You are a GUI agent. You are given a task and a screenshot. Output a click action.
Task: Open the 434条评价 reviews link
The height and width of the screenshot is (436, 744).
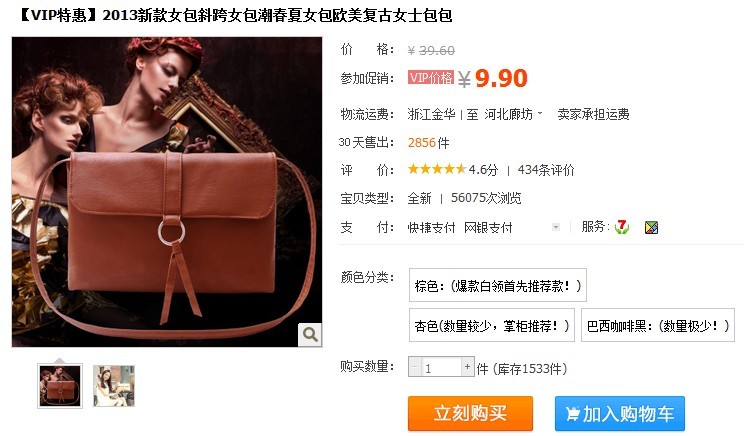pyautogui.click(x=546, y=170)
